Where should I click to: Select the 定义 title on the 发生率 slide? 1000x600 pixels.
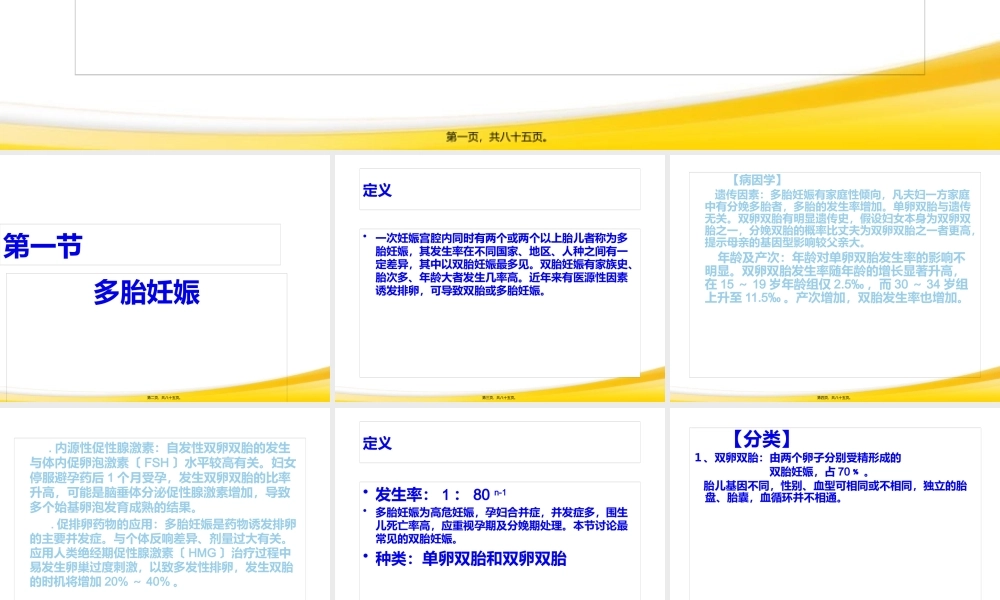pyautogui.click(x=377, y=443)
